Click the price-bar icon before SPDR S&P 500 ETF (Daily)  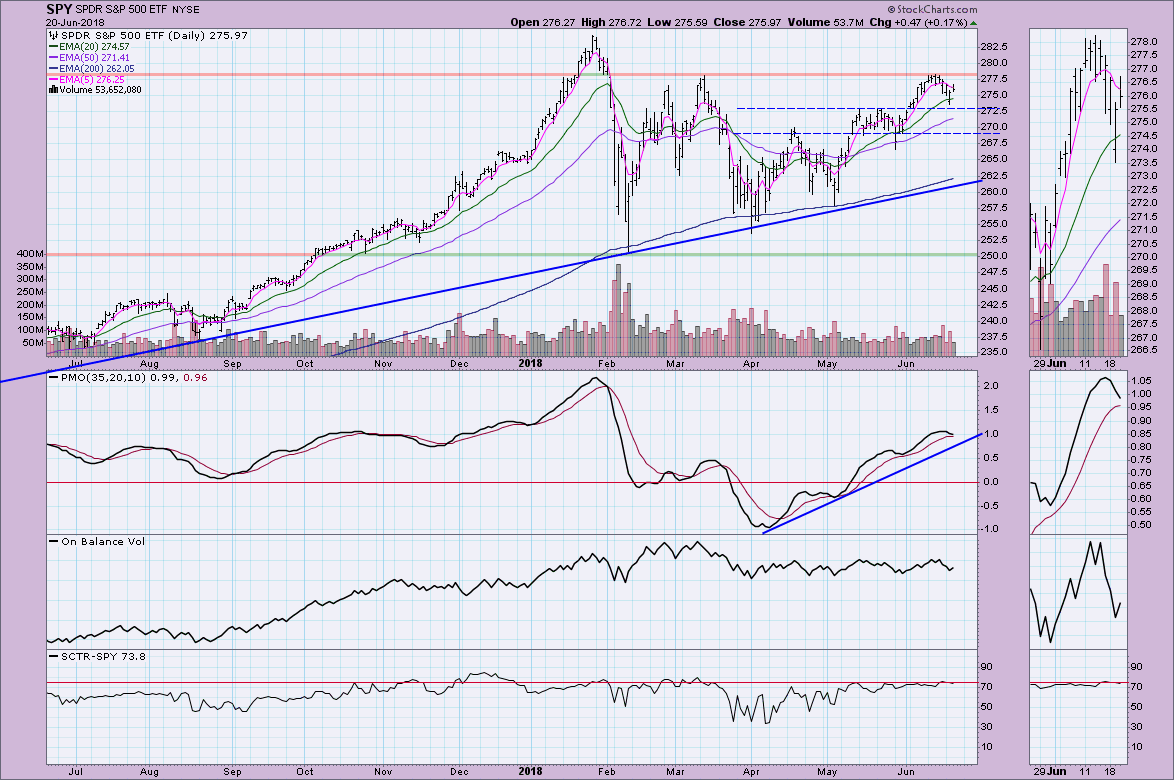(x=53, y=35)
